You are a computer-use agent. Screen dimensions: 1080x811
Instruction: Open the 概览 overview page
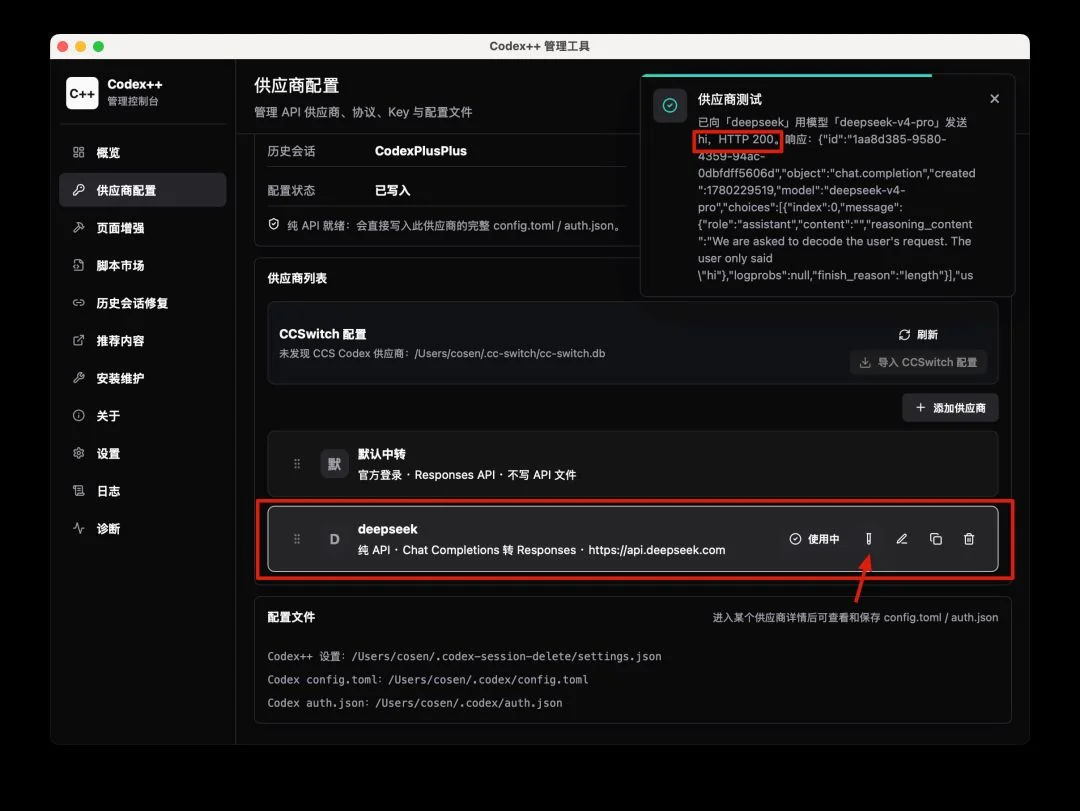pyautogui.click(x=143, y=152)
